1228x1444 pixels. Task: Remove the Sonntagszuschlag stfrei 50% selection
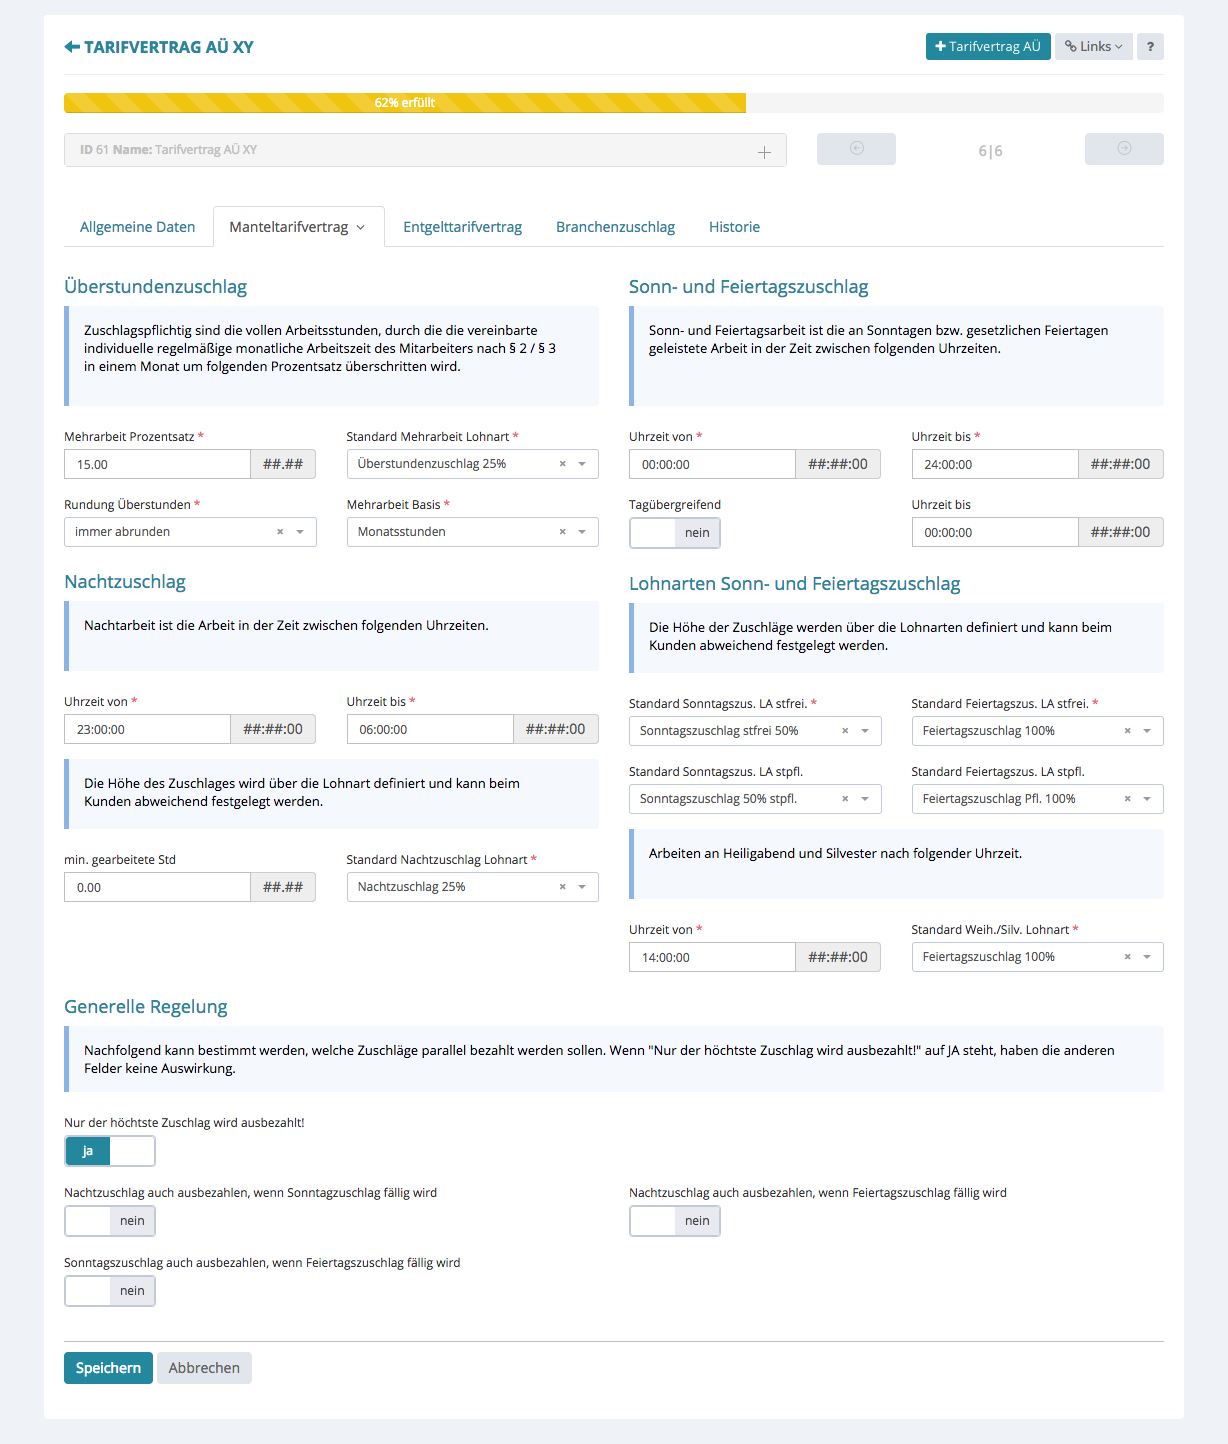845,731
